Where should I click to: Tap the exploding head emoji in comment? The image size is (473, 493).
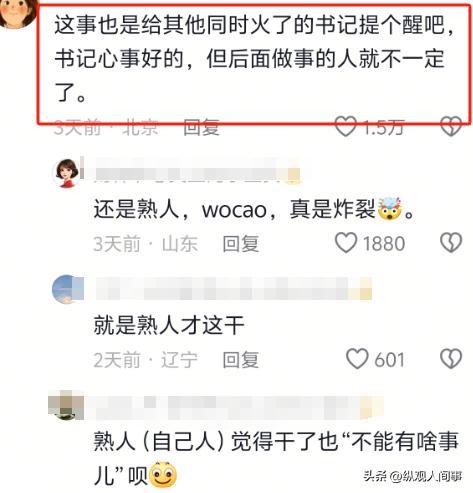(x=390, y=209)
